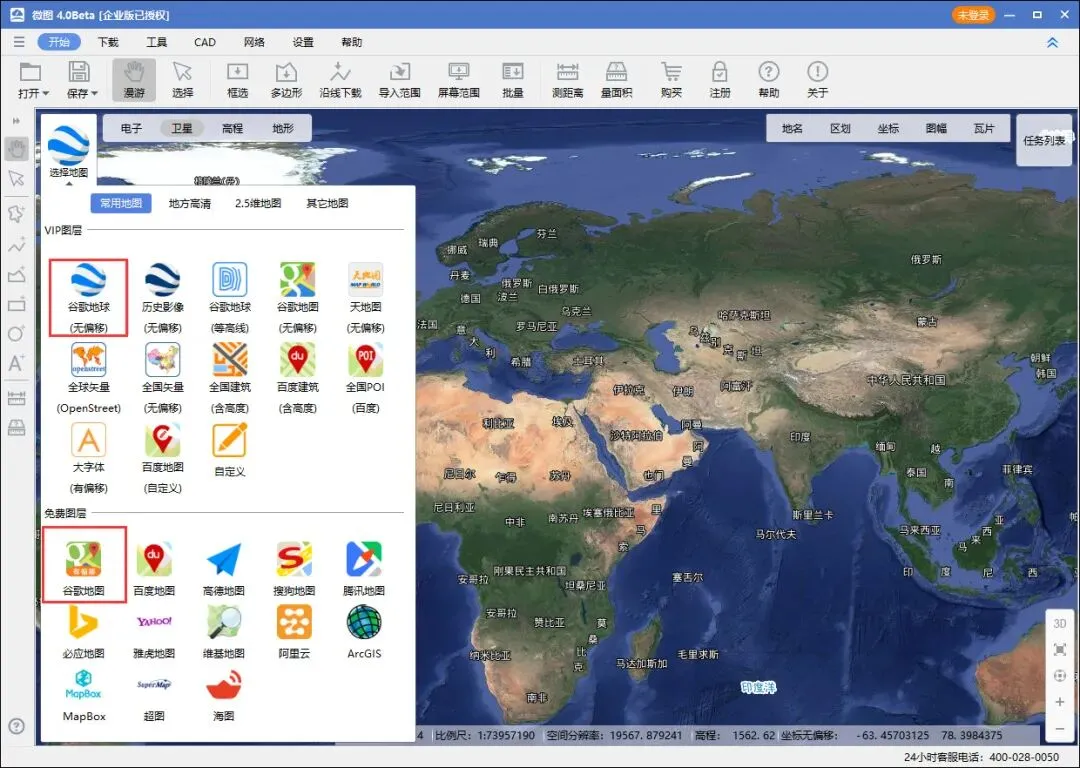Toggle the 卫星 satellite view mode
The image size is (1080, 768).
(182, 128)
